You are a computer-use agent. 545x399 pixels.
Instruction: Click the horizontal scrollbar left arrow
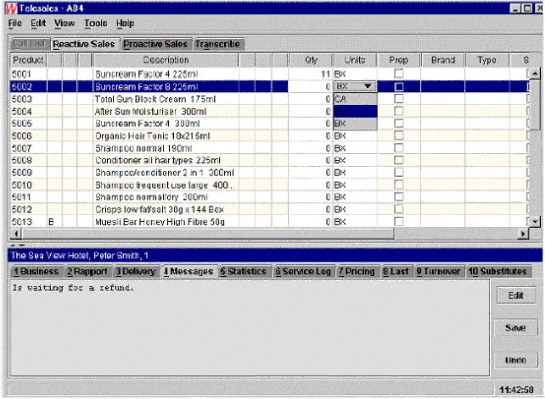pyautogui.click(x=15, y=234)
